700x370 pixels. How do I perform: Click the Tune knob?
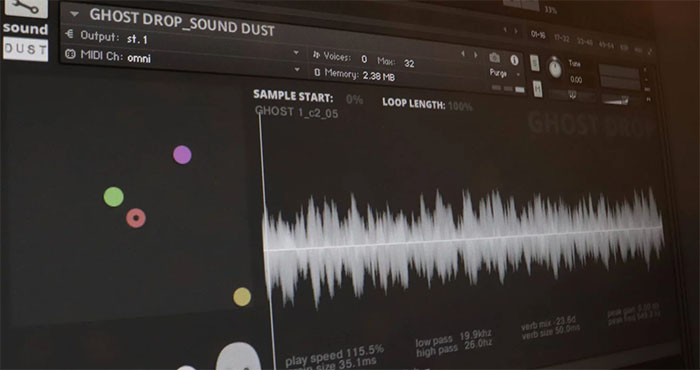point(555,68)
